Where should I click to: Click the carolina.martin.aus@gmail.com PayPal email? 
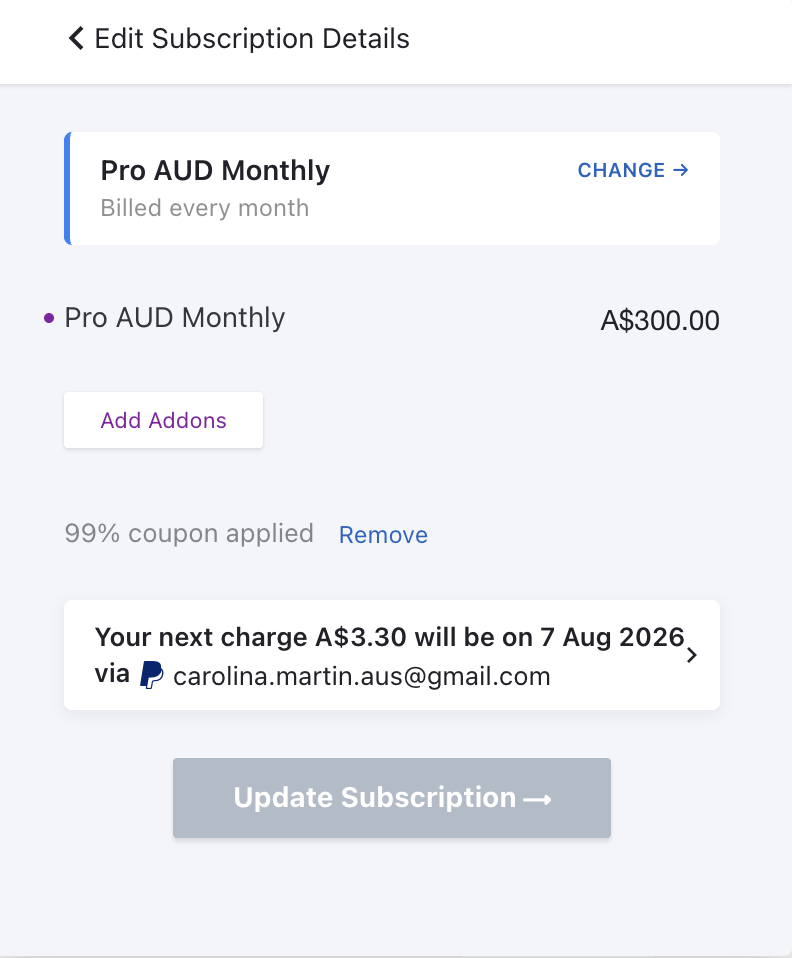point(362,676)
